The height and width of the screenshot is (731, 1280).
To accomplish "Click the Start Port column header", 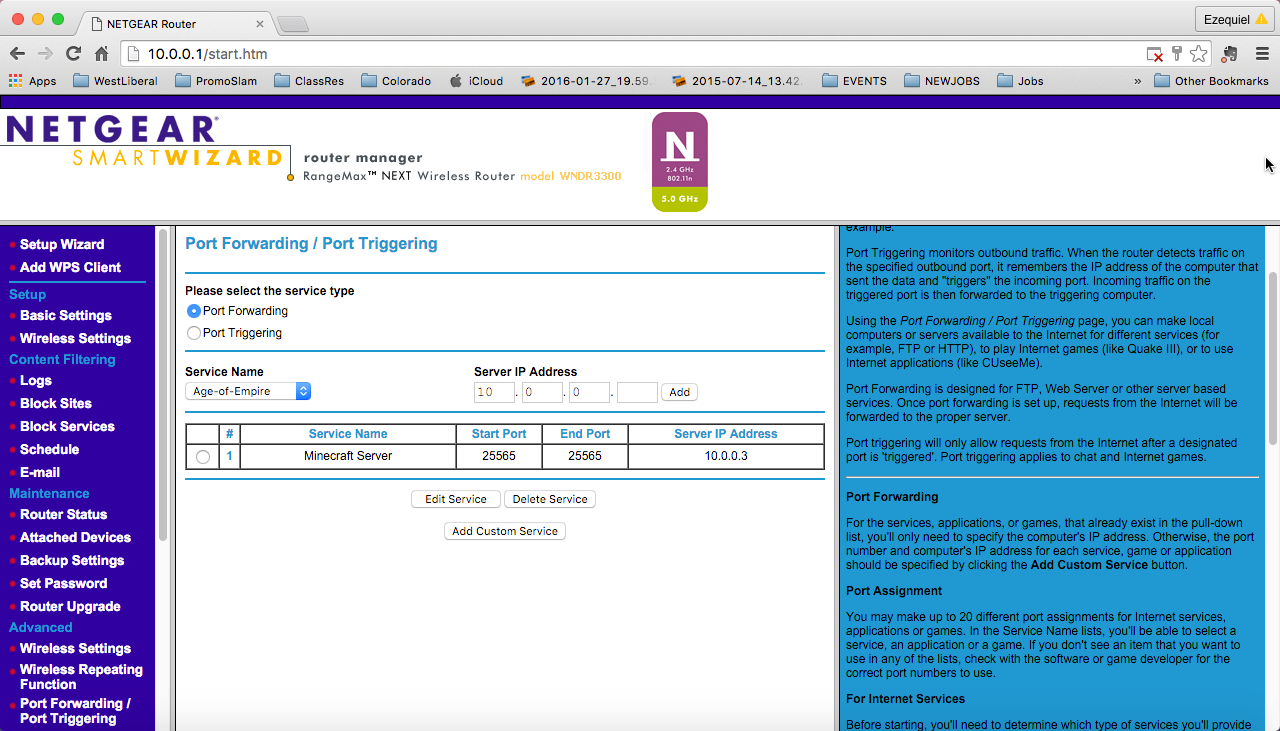I will [499, 434].
